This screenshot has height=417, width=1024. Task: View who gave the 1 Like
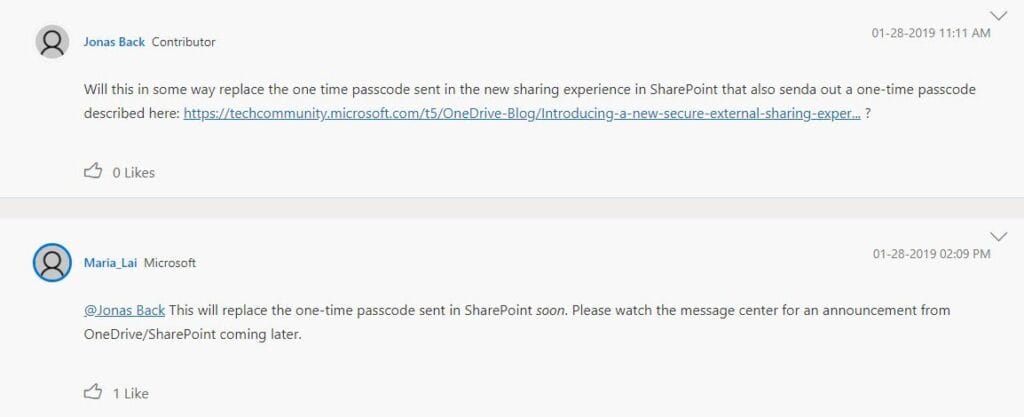tap(131, 394)
